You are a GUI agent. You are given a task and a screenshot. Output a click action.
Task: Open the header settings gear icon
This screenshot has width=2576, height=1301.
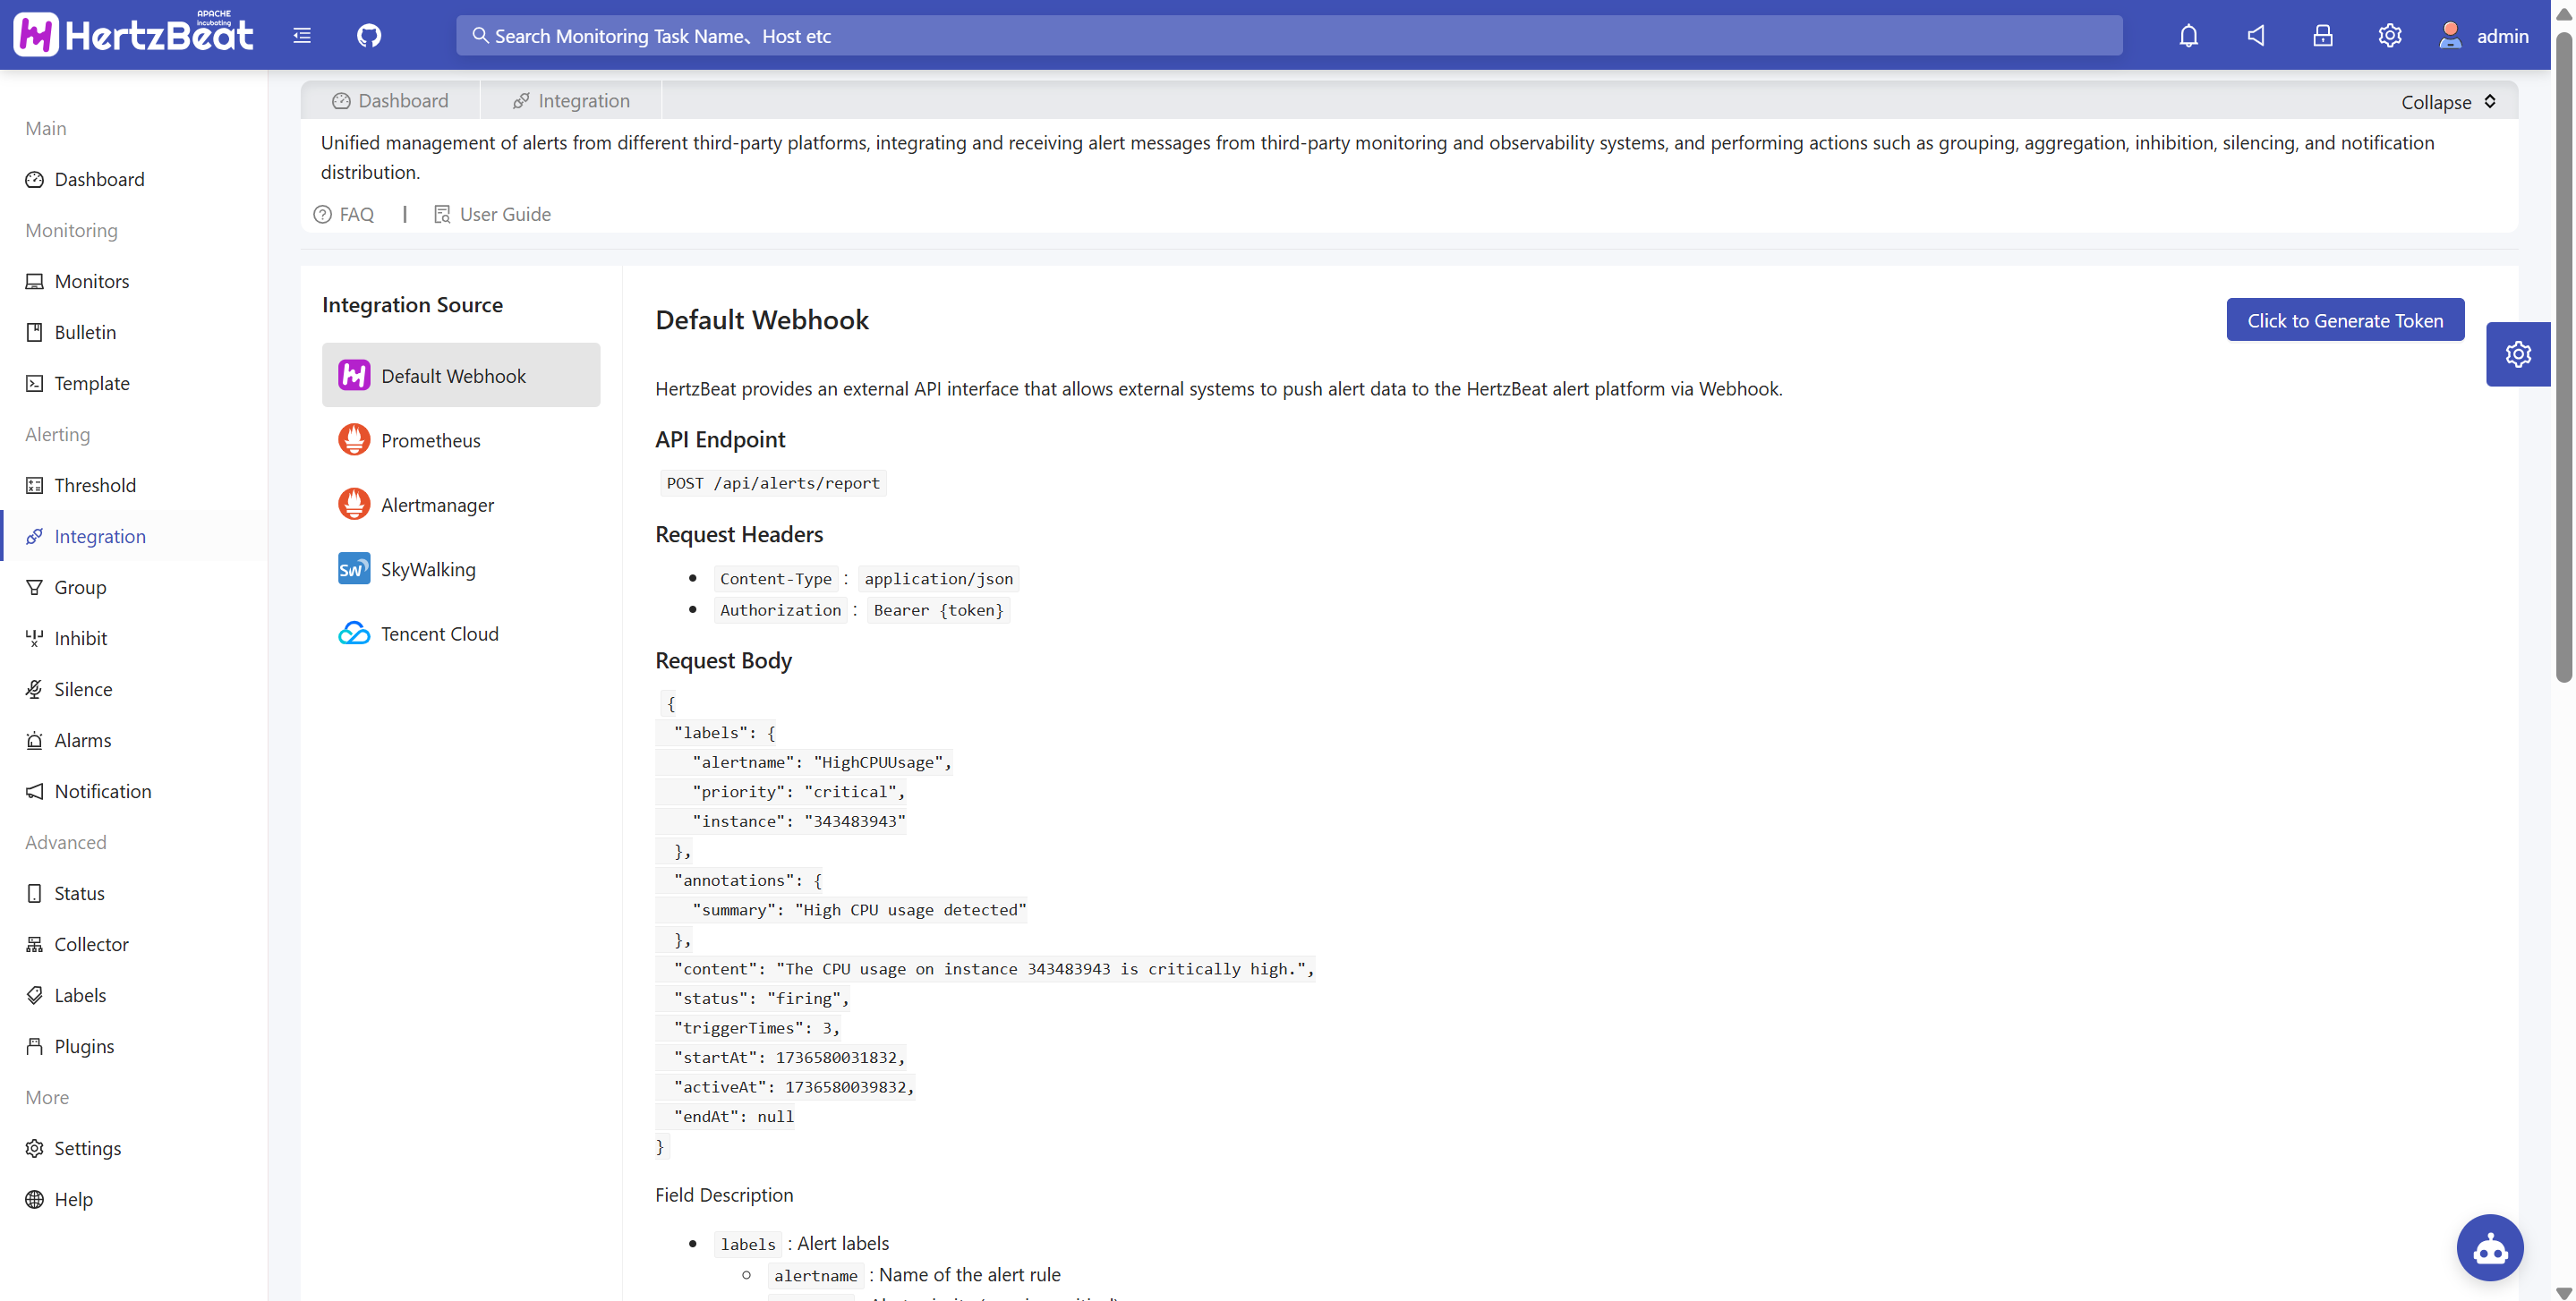pyautogui.click(x=2389, y=36)
